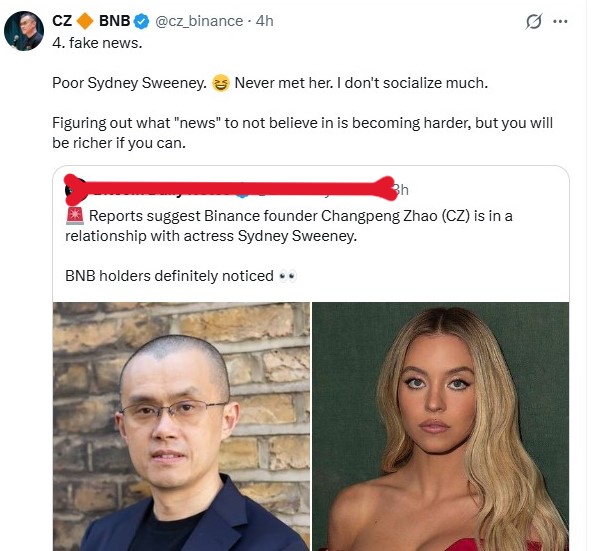Click the orange diamond emoji beside CZ

(x=85, y=21)
